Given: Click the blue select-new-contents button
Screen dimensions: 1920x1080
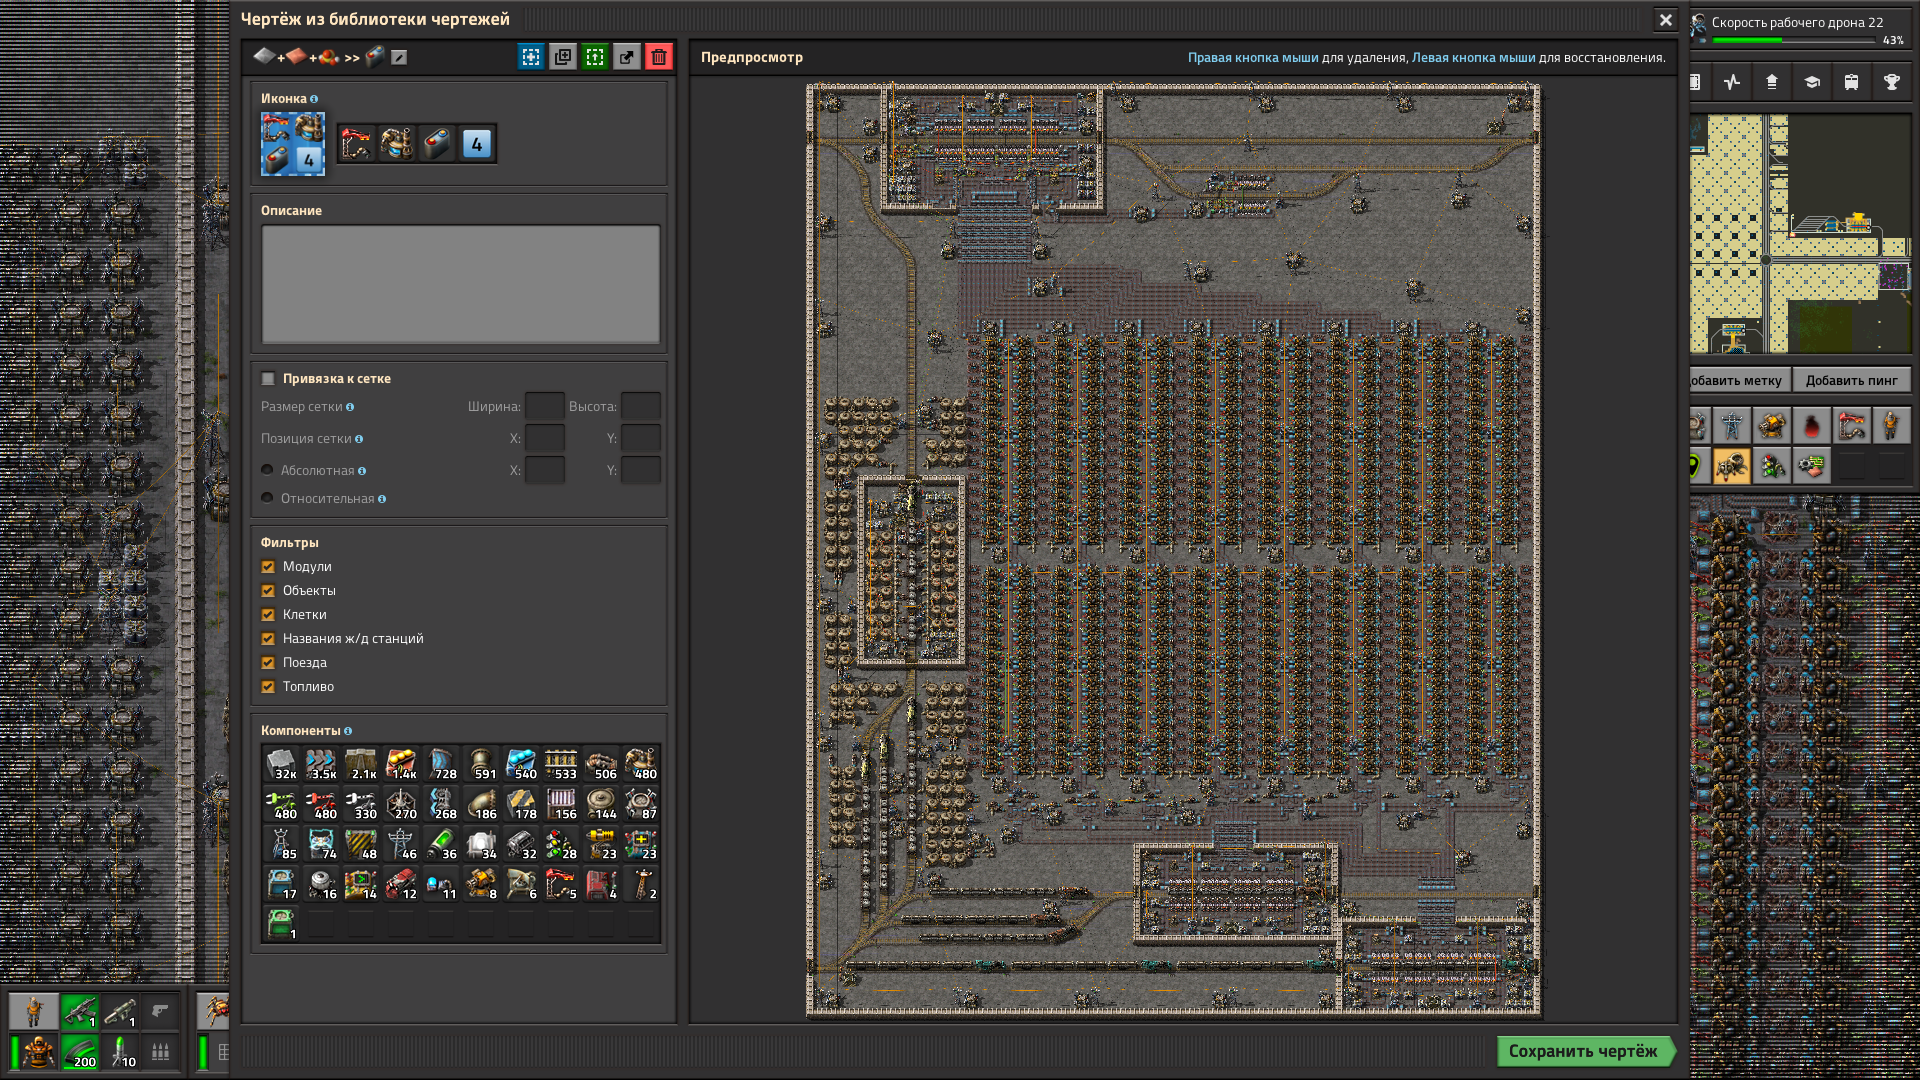Looking at the screenshot, I should pos(531,57).
